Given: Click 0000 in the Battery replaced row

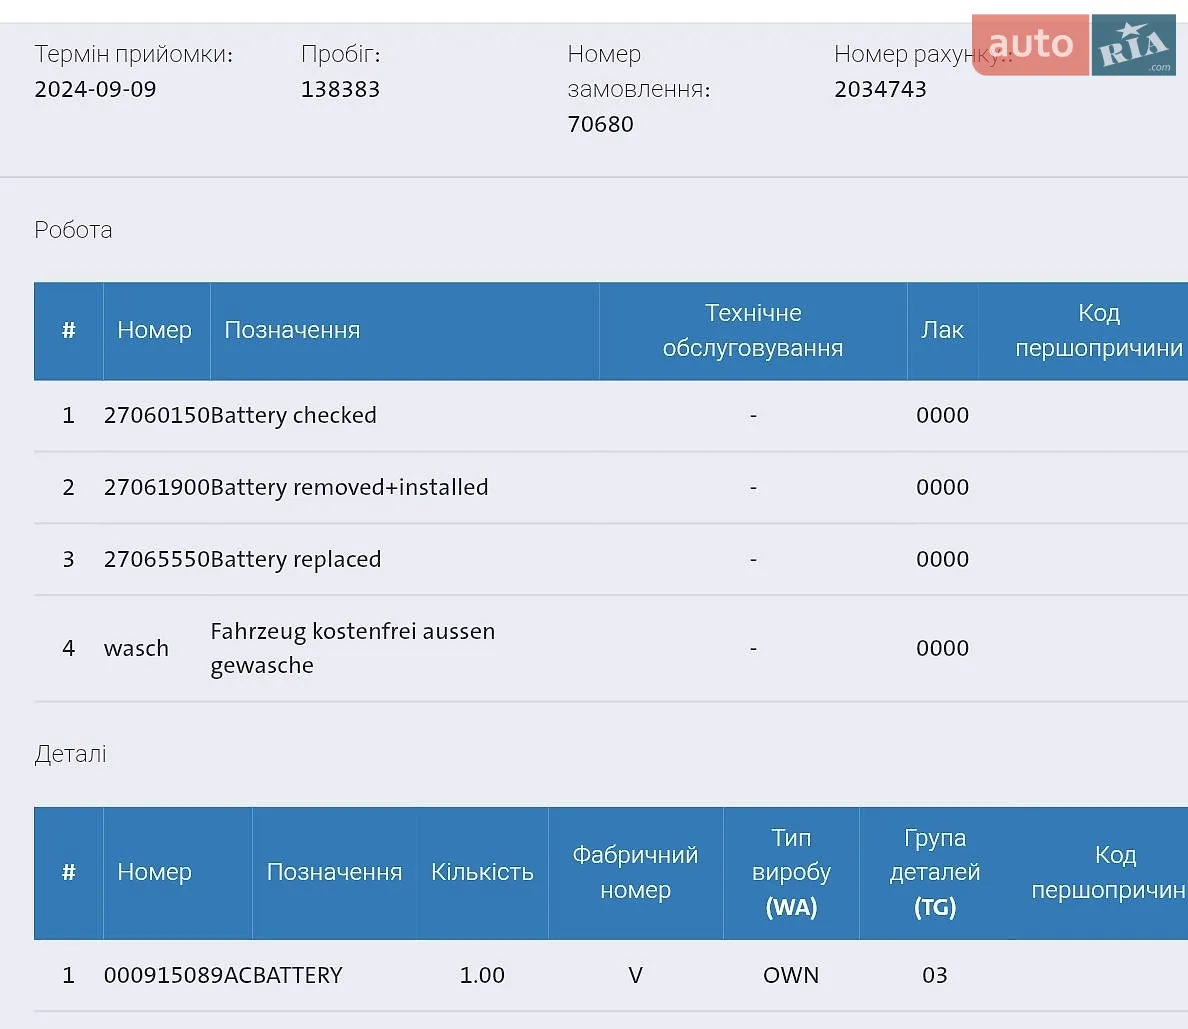Looking at the screenshot, I should 943,559.
